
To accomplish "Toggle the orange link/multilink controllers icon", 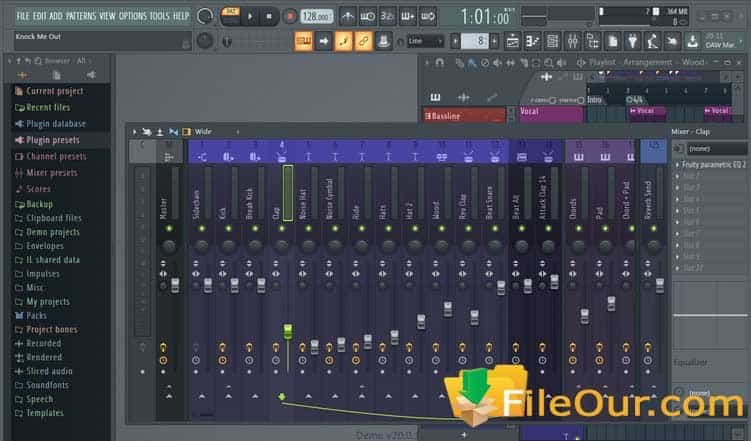I will click(x=363, y=41).
